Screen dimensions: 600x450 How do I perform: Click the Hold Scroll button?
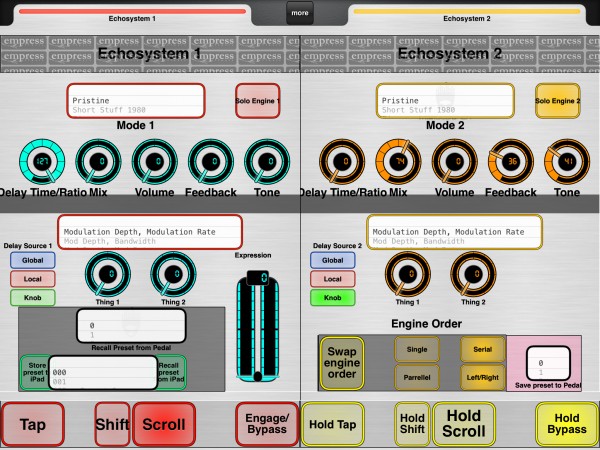[464, 424]
